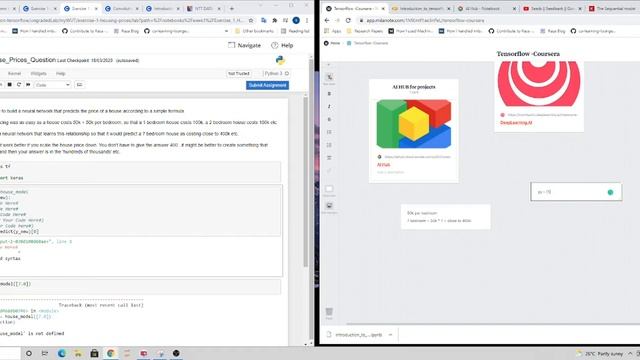Click the Trash icon in Milanote sidebar

[x=329, y=312]
